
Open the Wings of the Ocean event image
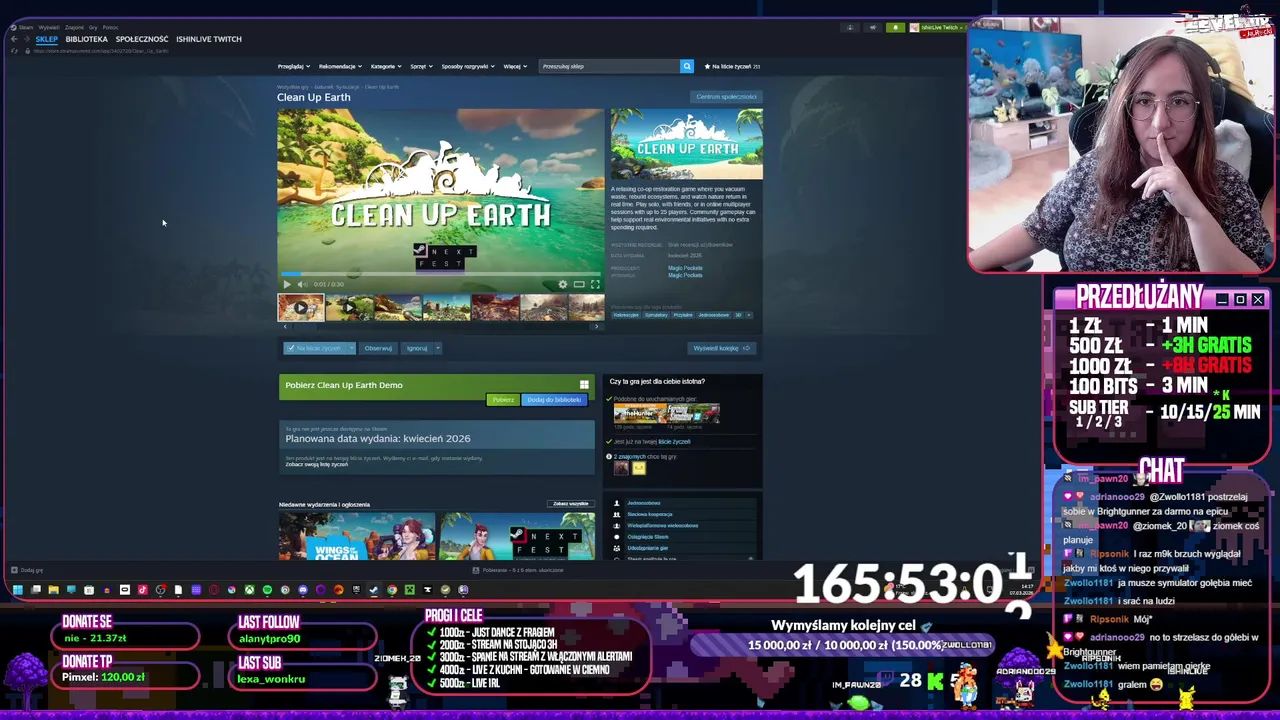[357, 536]
